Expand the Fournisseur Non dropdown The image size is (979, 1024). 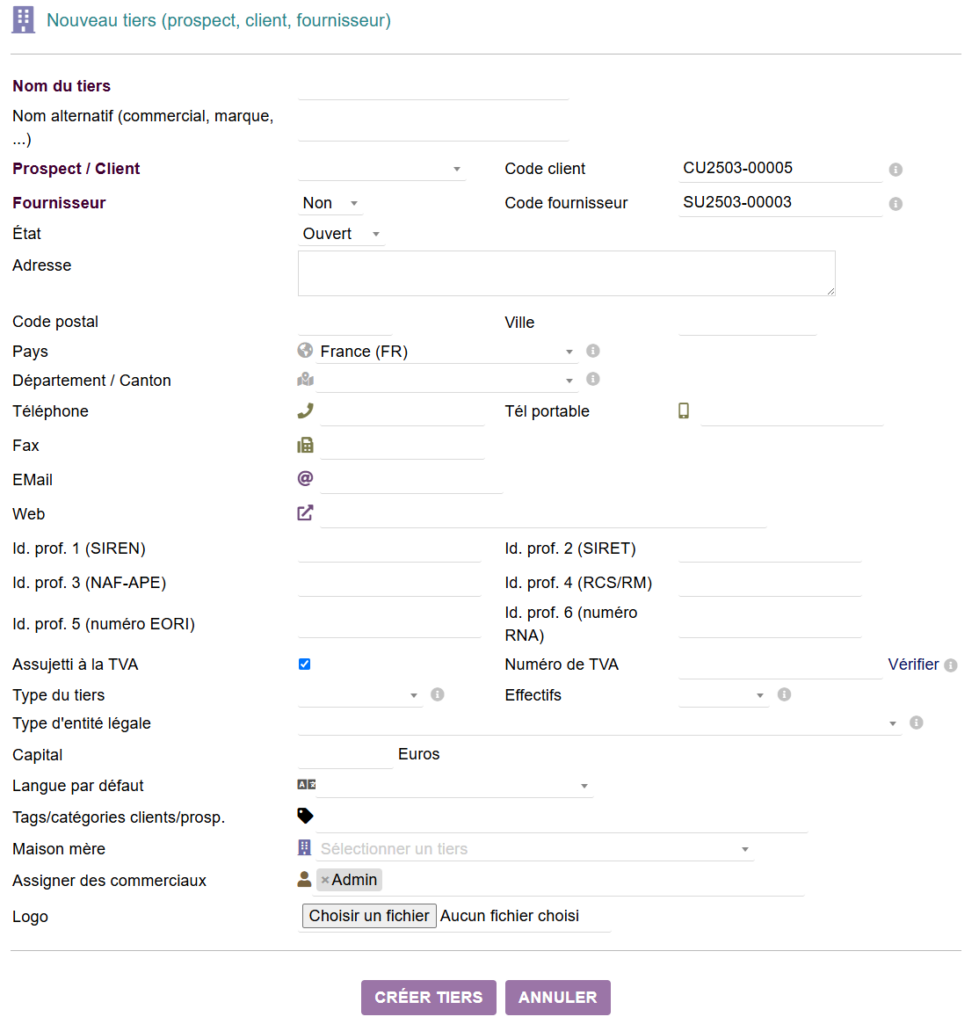click(x=330, y=203)
